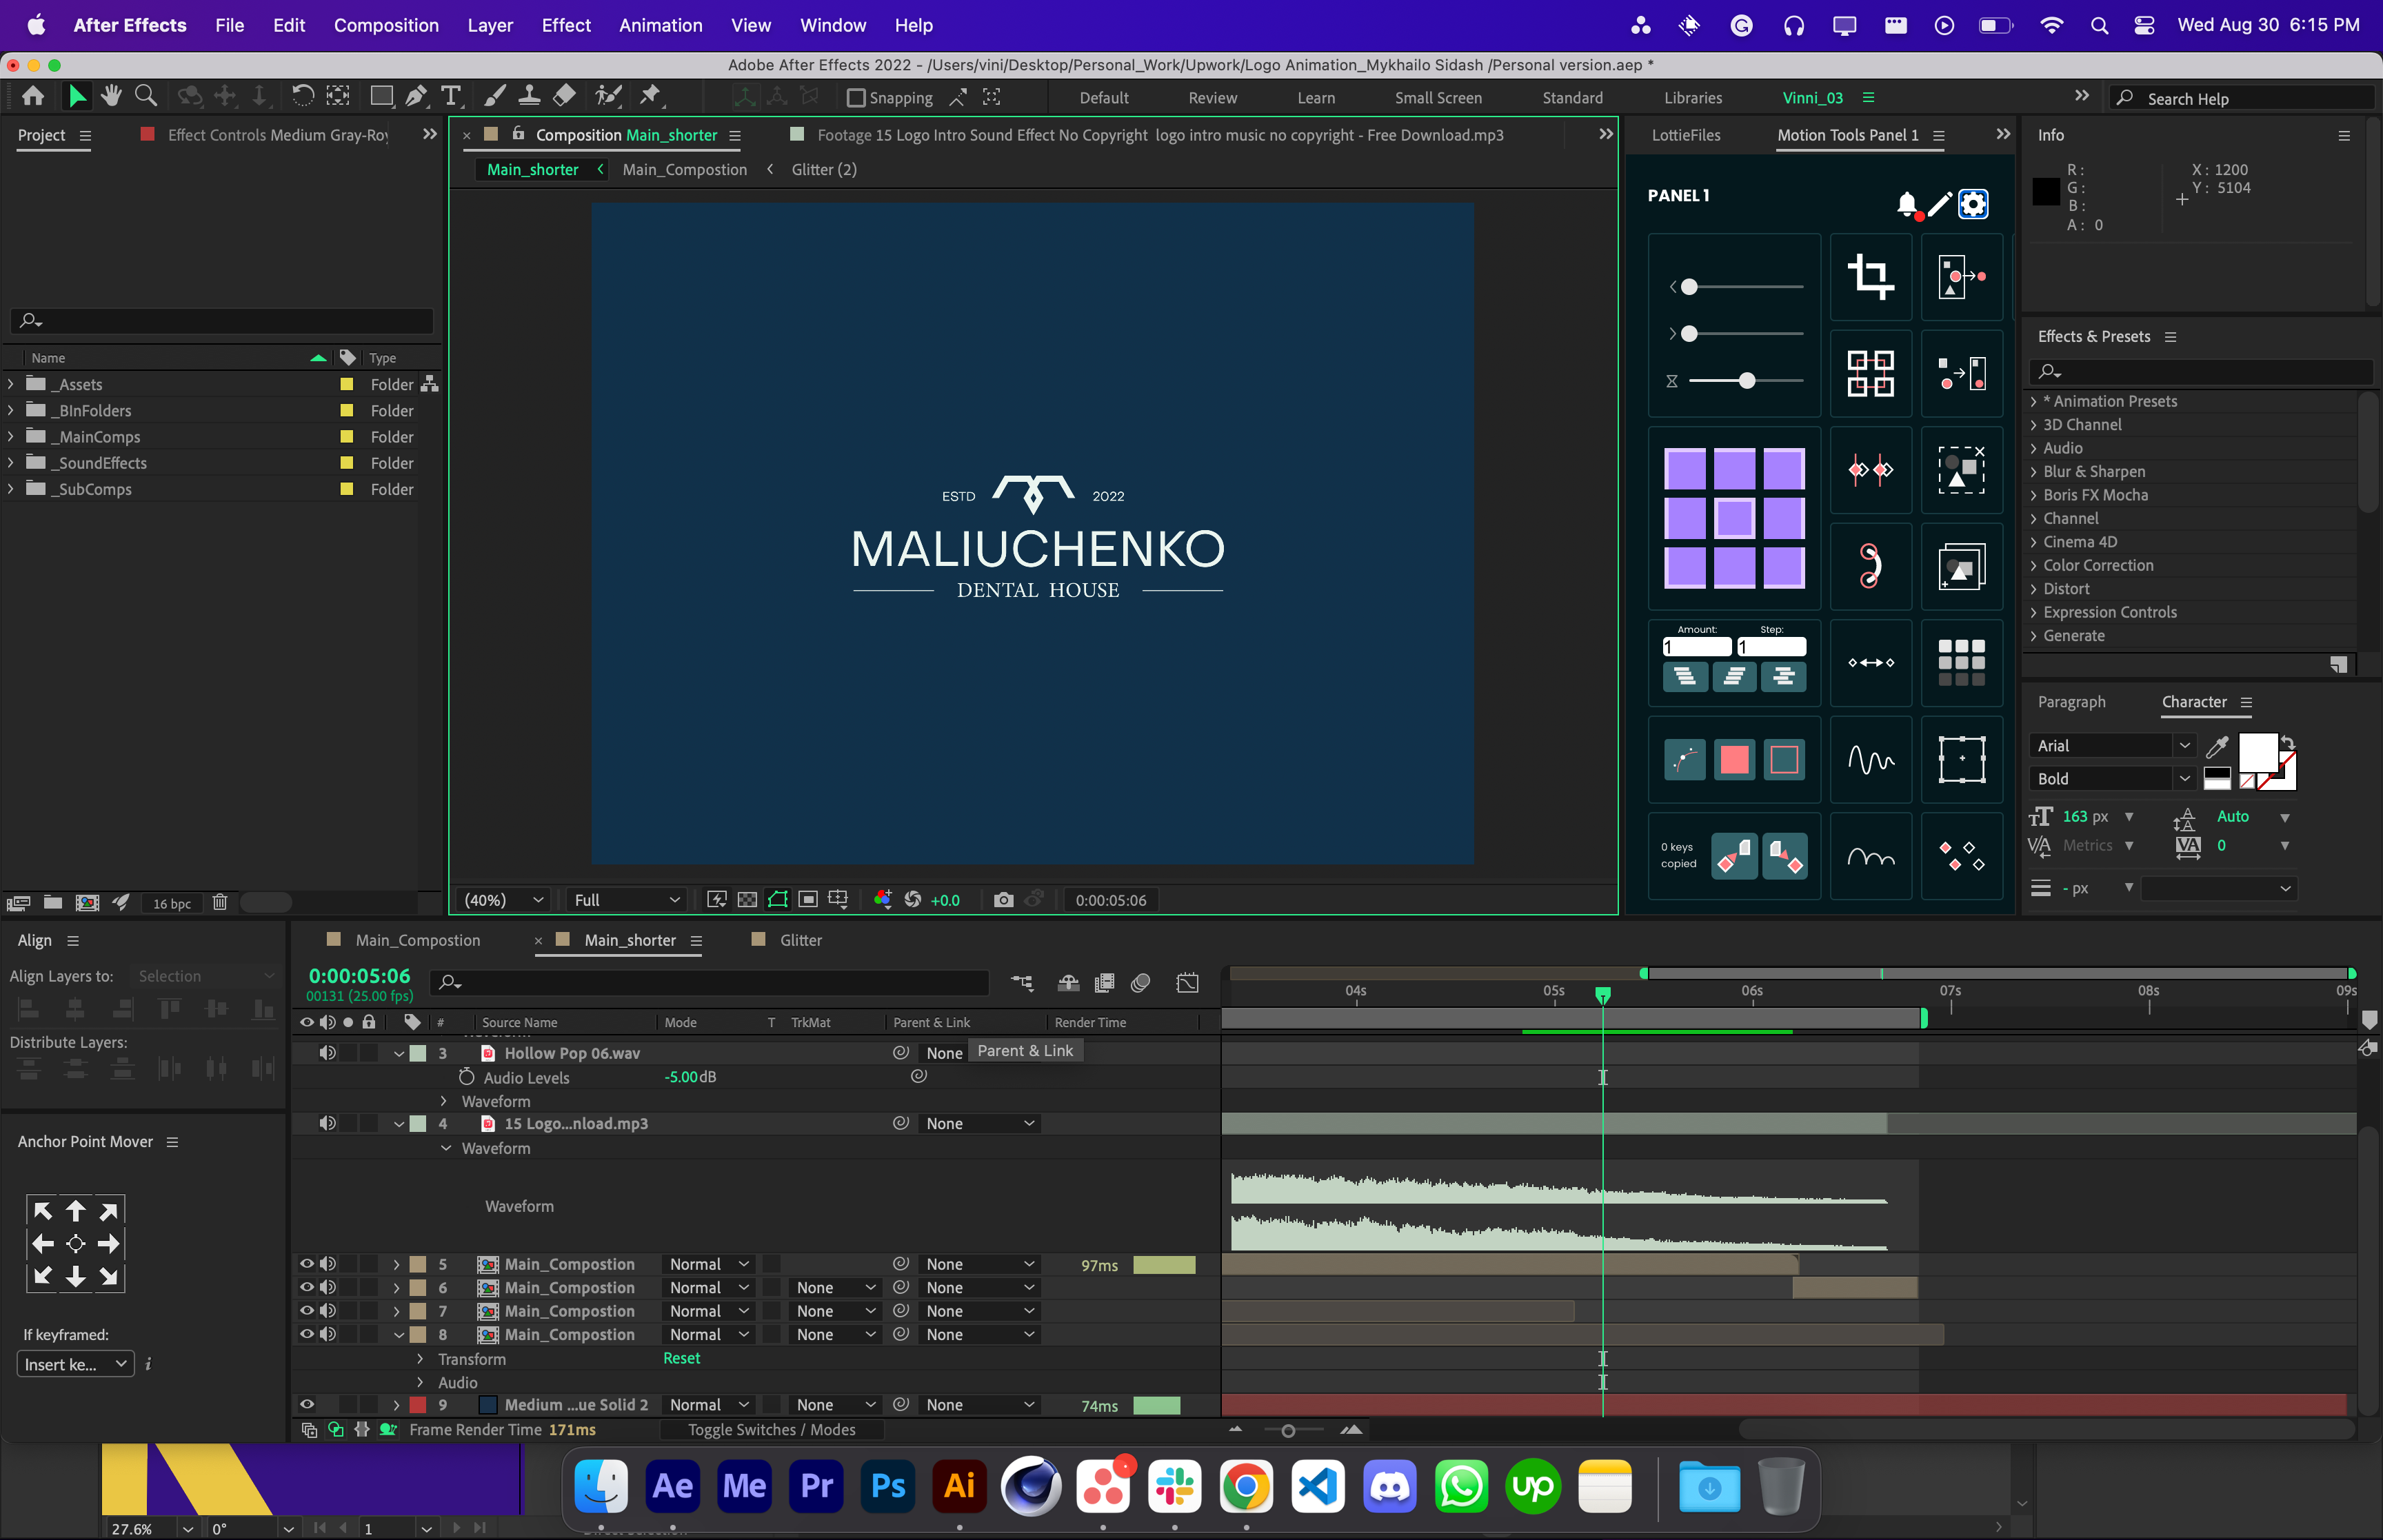Open Motion Tools Panel settings gear
Screen dimensions: 2383x1540
1973,204
